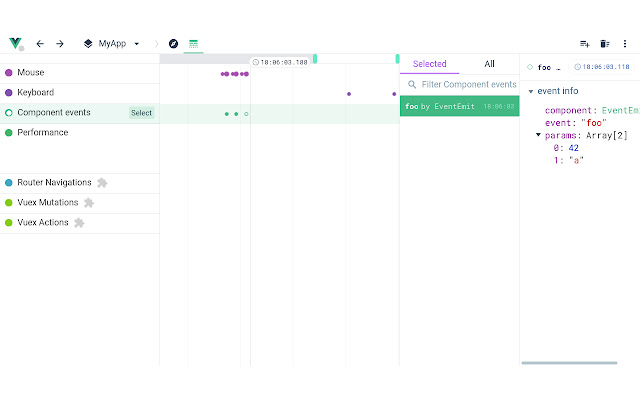This screenshot has height=400, width=640.
Task: Toggle Component events layer circle
Action: click(x=9, y=113)
